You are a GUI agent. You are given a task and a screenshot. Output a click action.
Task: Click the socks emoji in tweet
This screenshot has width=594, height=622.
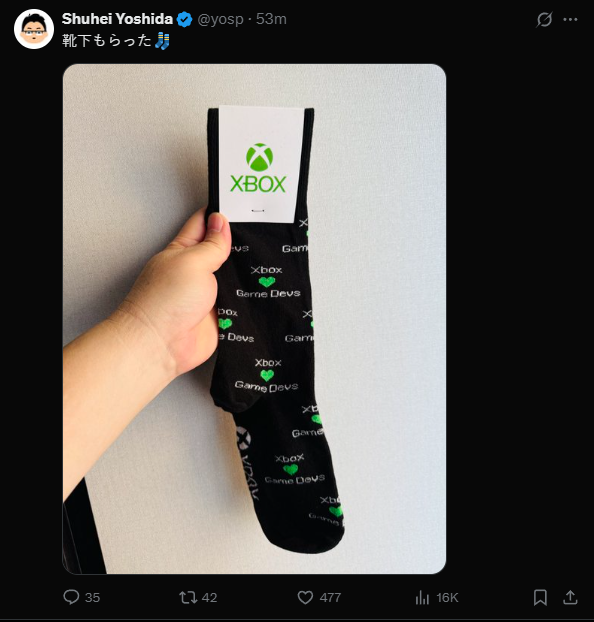coord(162,41)
